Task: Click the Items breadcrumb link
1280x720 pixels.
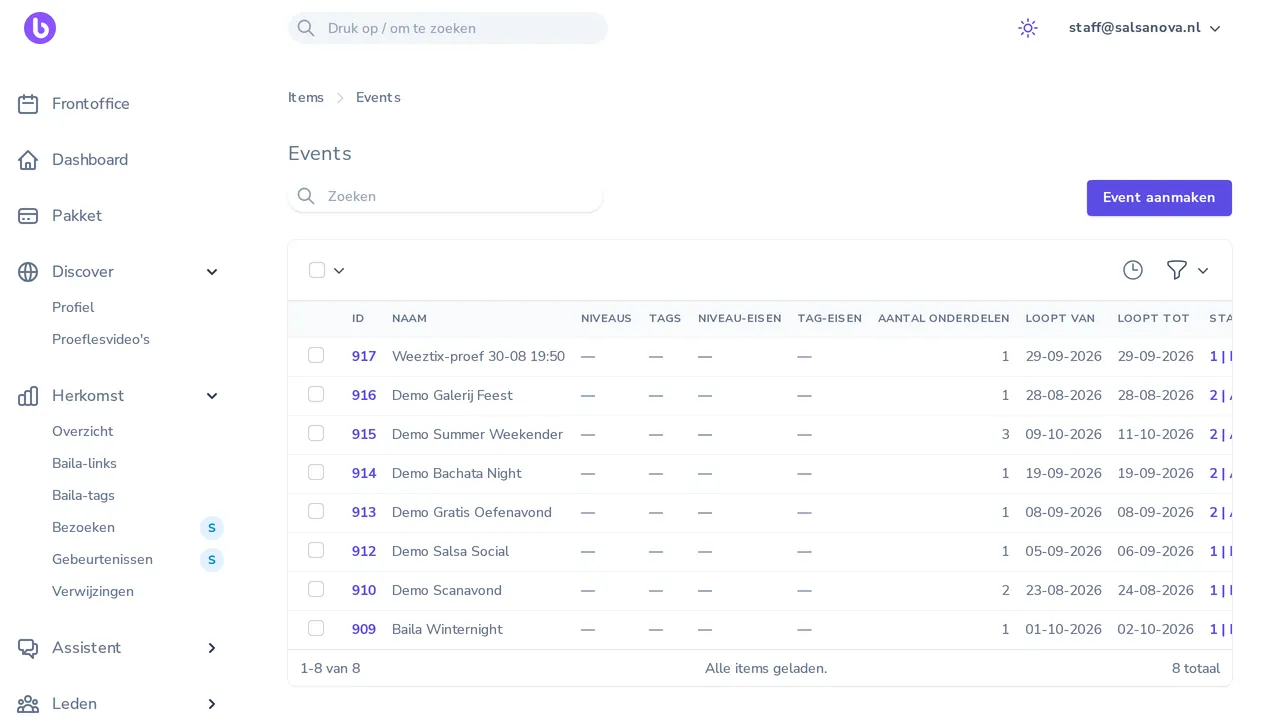Action: (306, 98)
